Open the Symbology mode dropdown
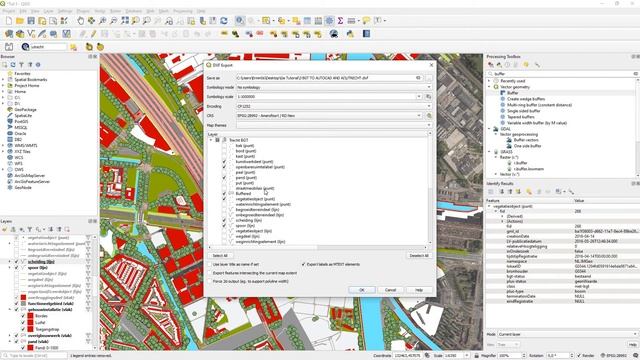 tap(334, 87)
